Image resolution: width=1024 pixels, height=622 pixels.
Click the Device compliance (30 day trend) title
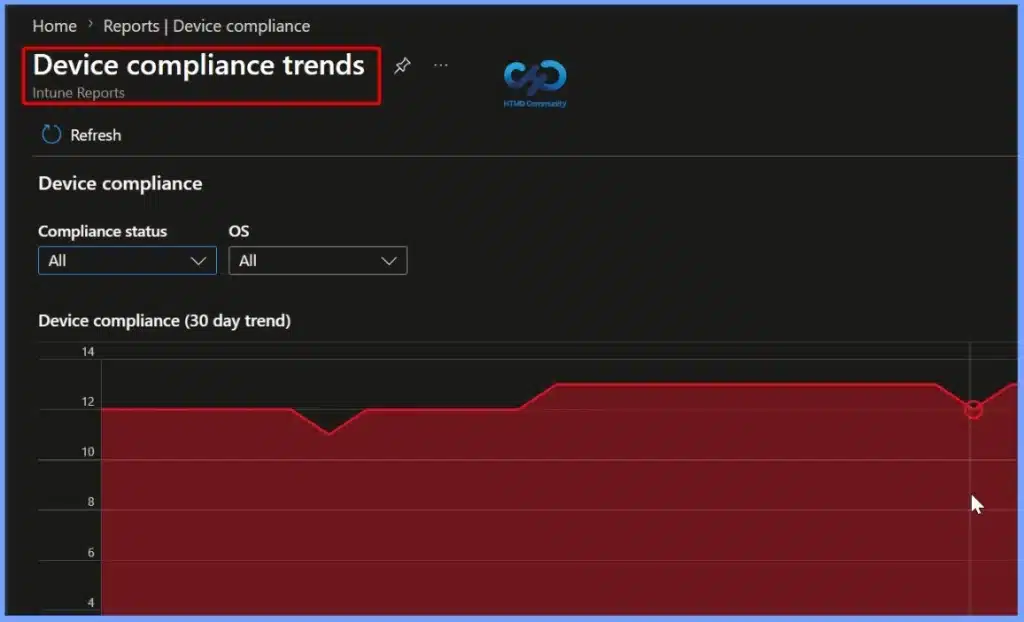click(165, 321)
